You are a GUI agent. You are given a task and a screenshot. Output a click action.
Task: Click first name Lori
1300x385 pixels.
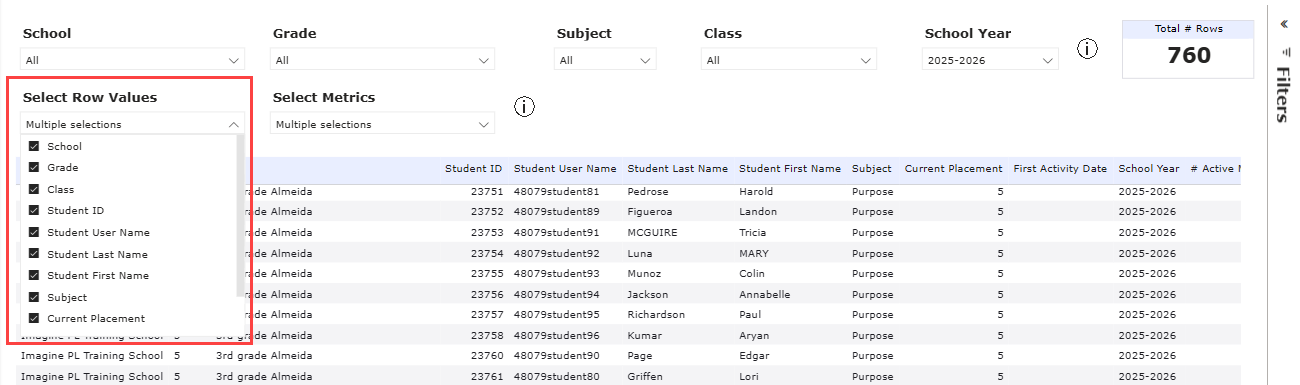(x=749, y=377)
